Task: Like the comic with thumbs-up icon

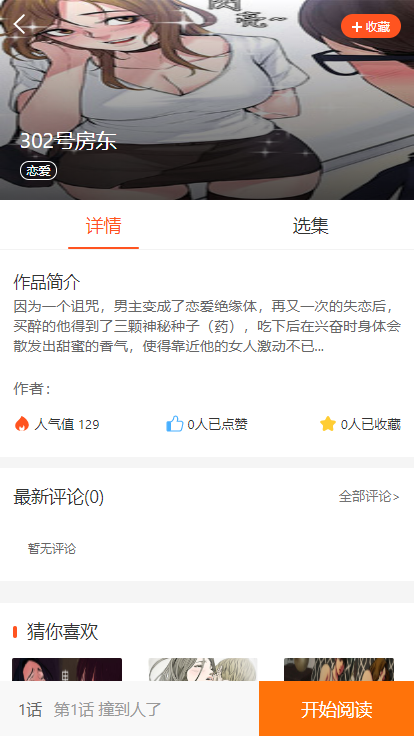Action: (x=175, y=424)
